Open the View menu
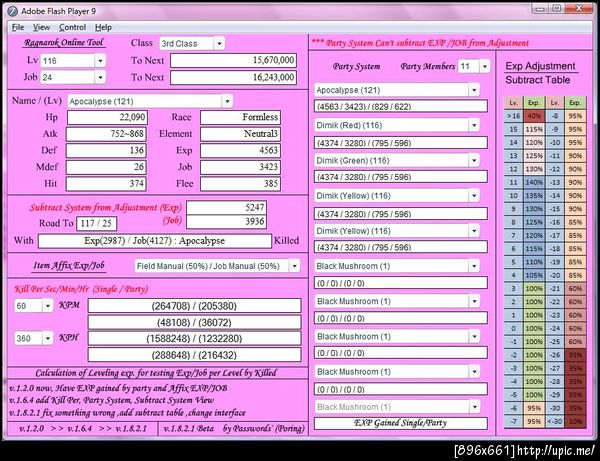This screenshot has height=461, width=600. [x=41, y=28]
